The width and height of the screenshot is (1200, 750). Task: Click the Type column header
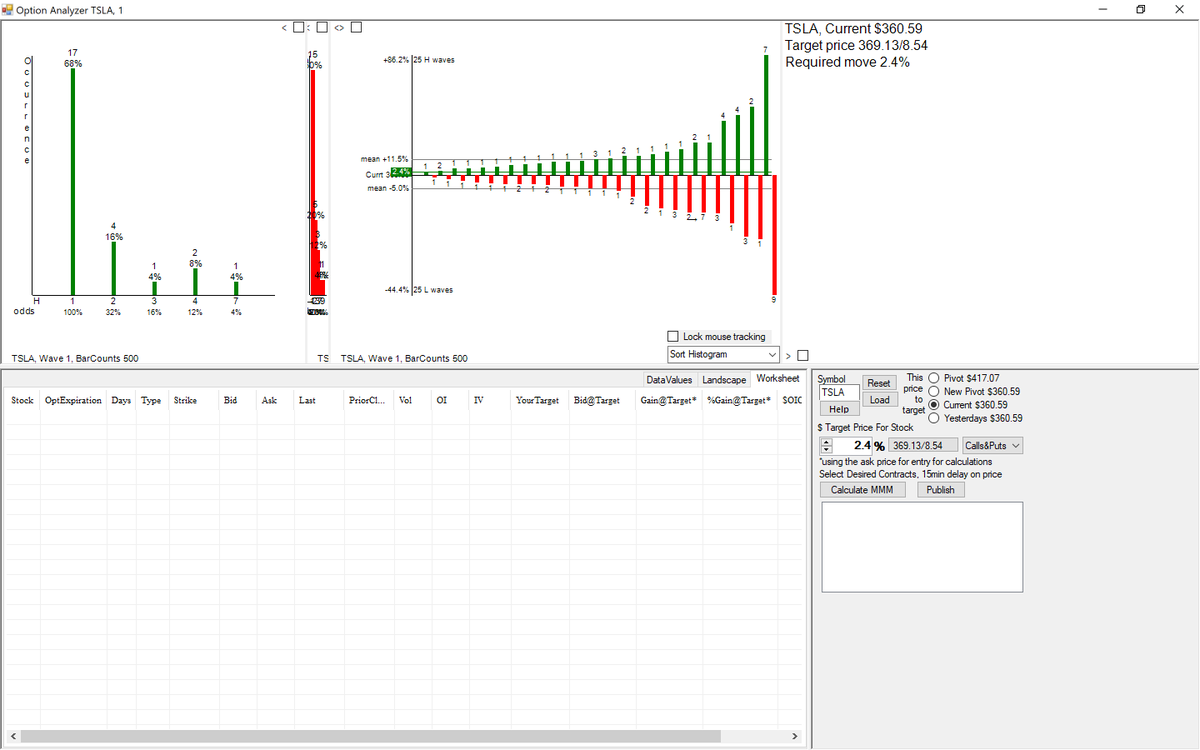(152, 400)
